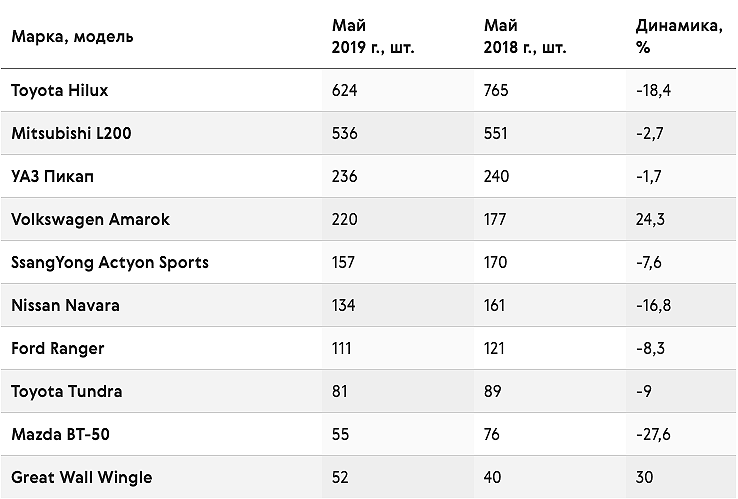Select the 'Май 2019 г., шт.' column header
The height and width of the screenshot is (499, 738).
point(373,36)
